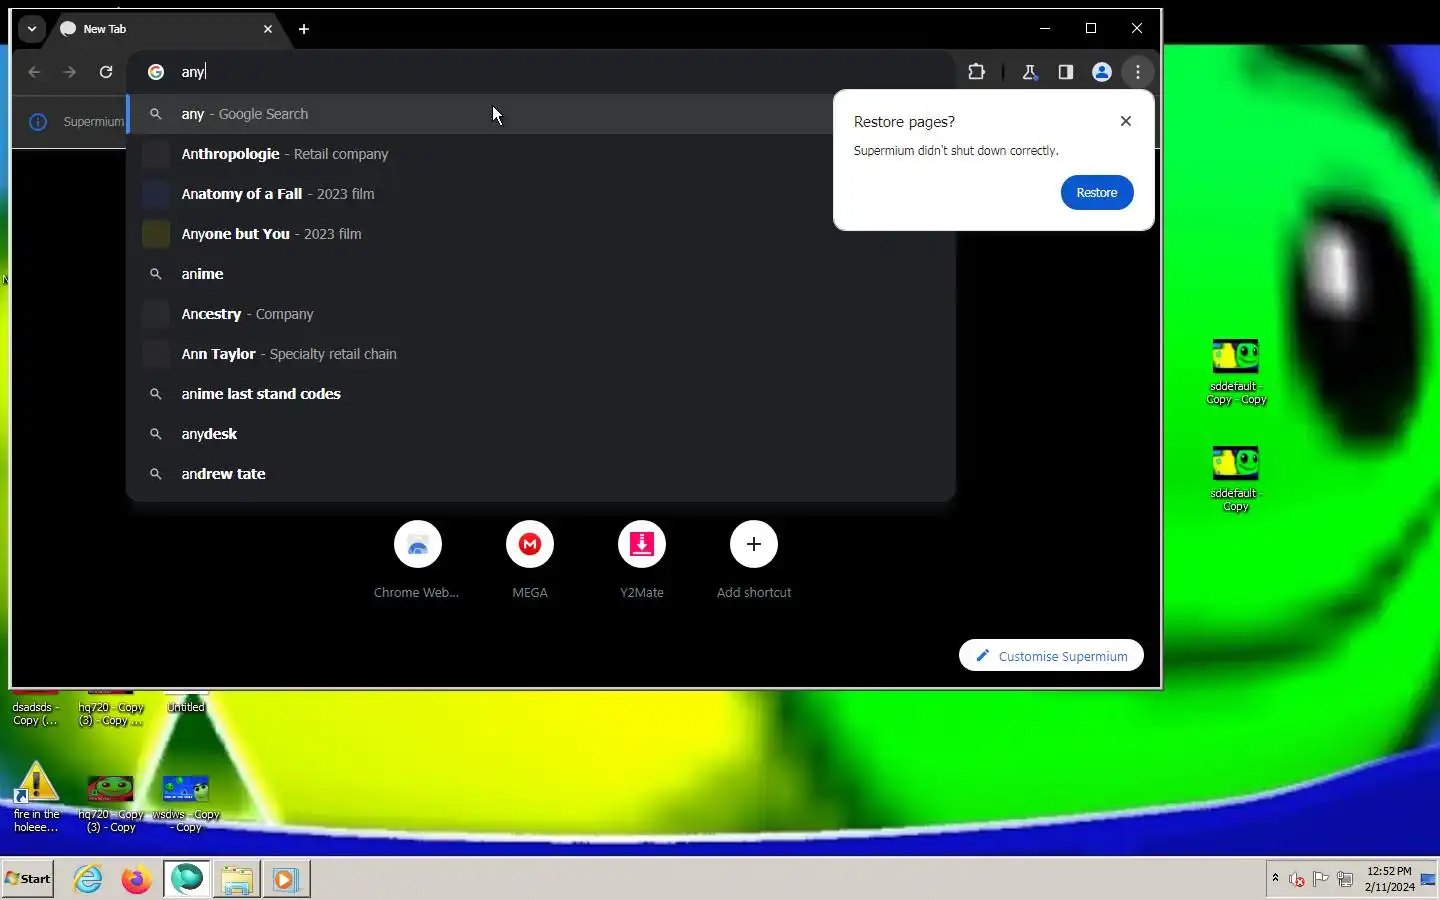
Task: Open the Windows Start menu
Action: 28,879
